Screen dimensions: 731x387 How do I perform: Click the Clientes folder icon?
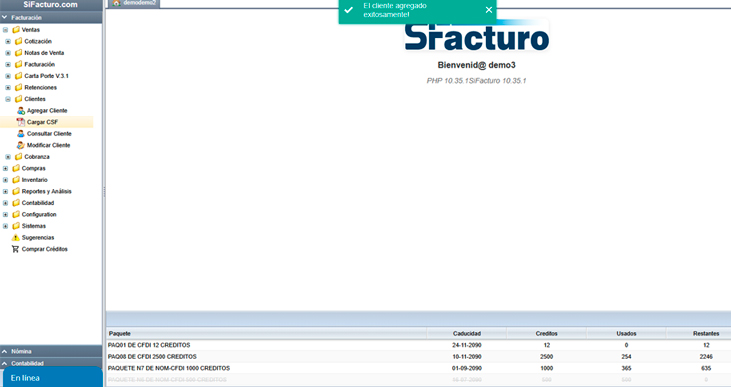coord(19,99)
